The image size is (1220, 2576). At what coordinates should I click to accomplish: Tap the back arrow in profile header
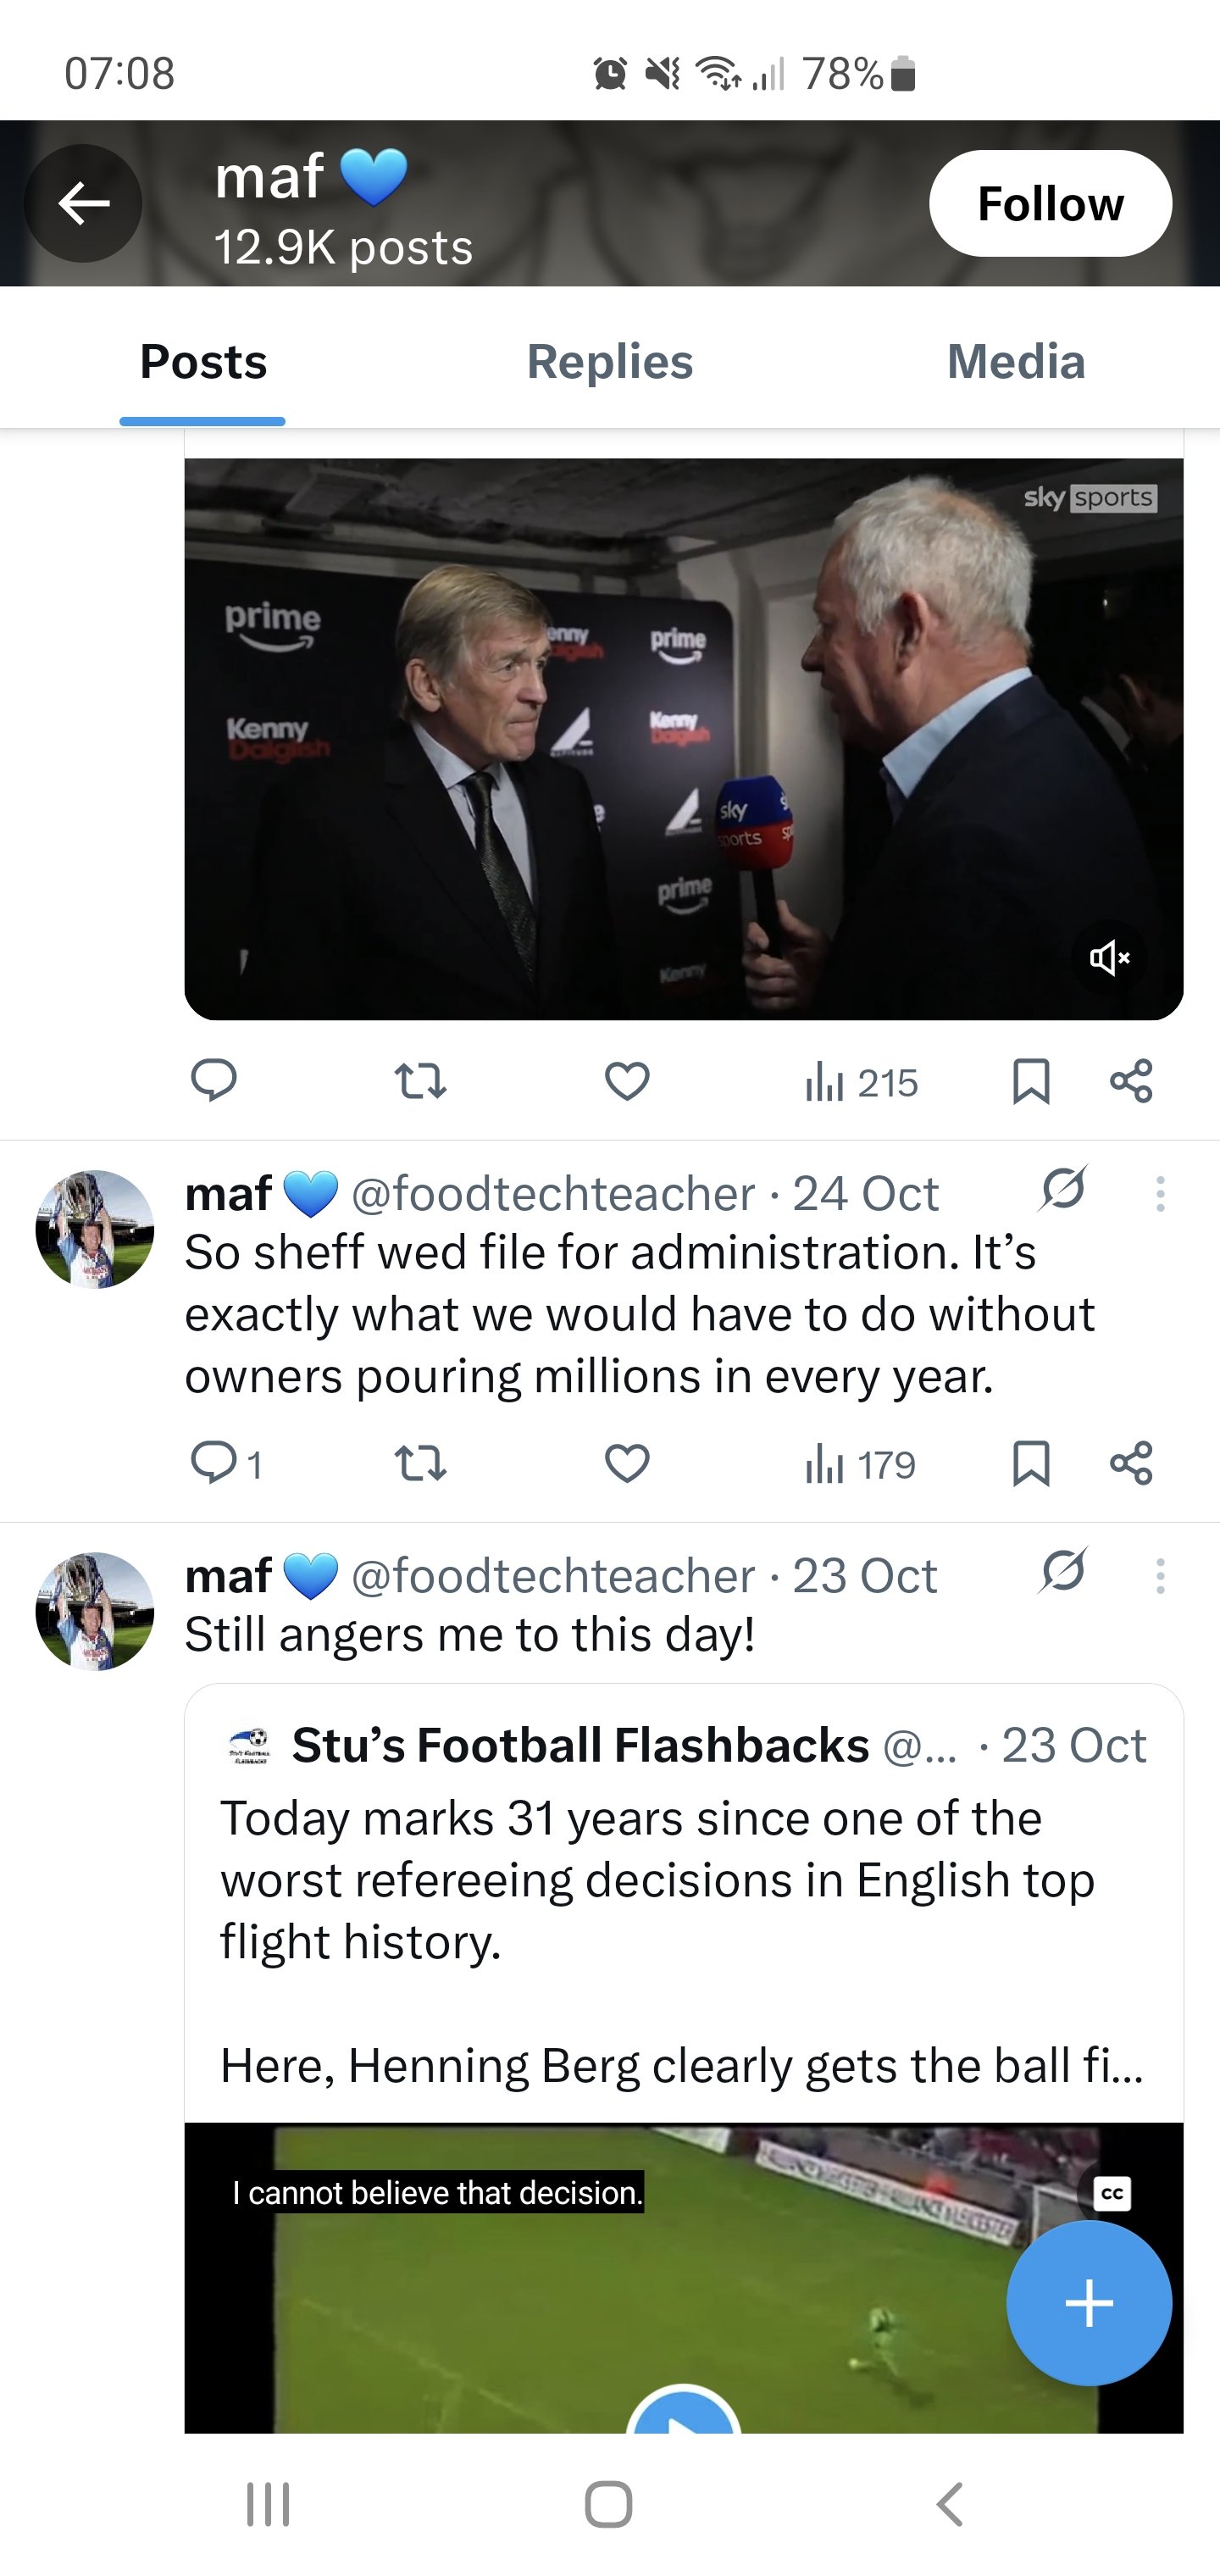[x=83, y=204]
